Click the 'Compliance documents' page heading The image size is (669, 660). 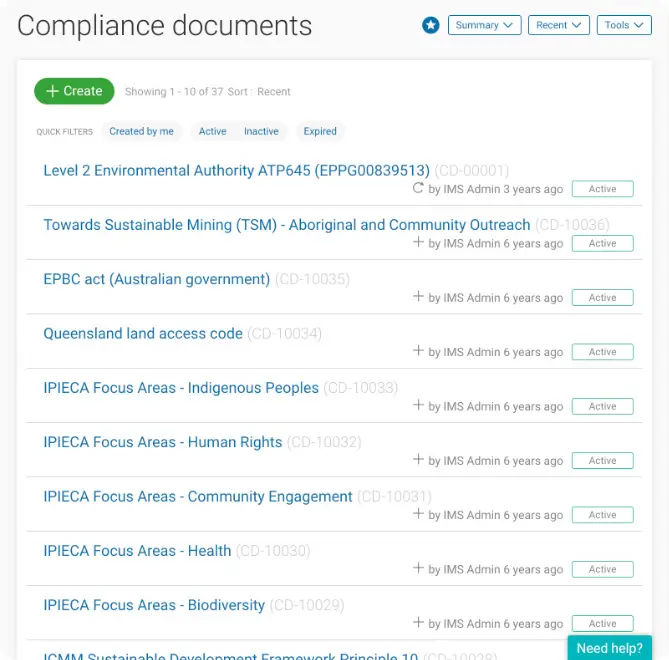click(165, 25)
